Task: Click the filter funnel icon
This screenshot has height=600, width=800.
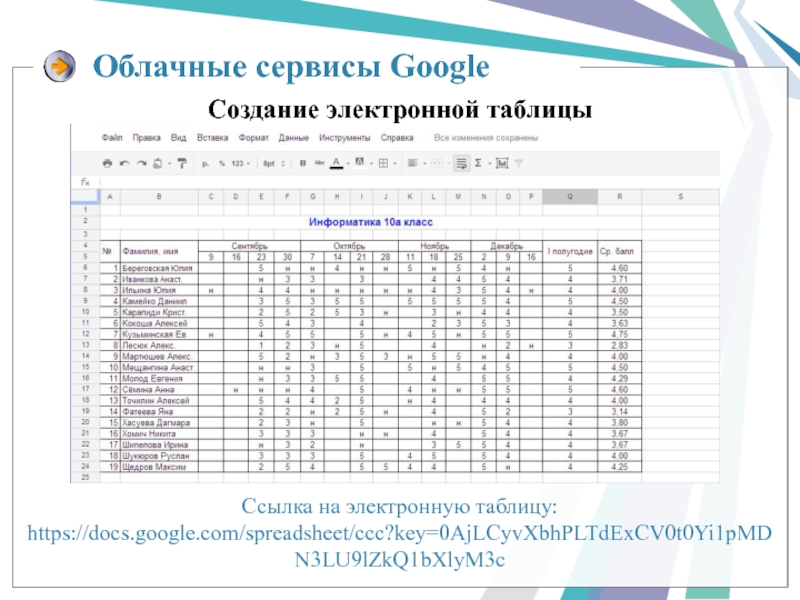Action: click(518, 163)
